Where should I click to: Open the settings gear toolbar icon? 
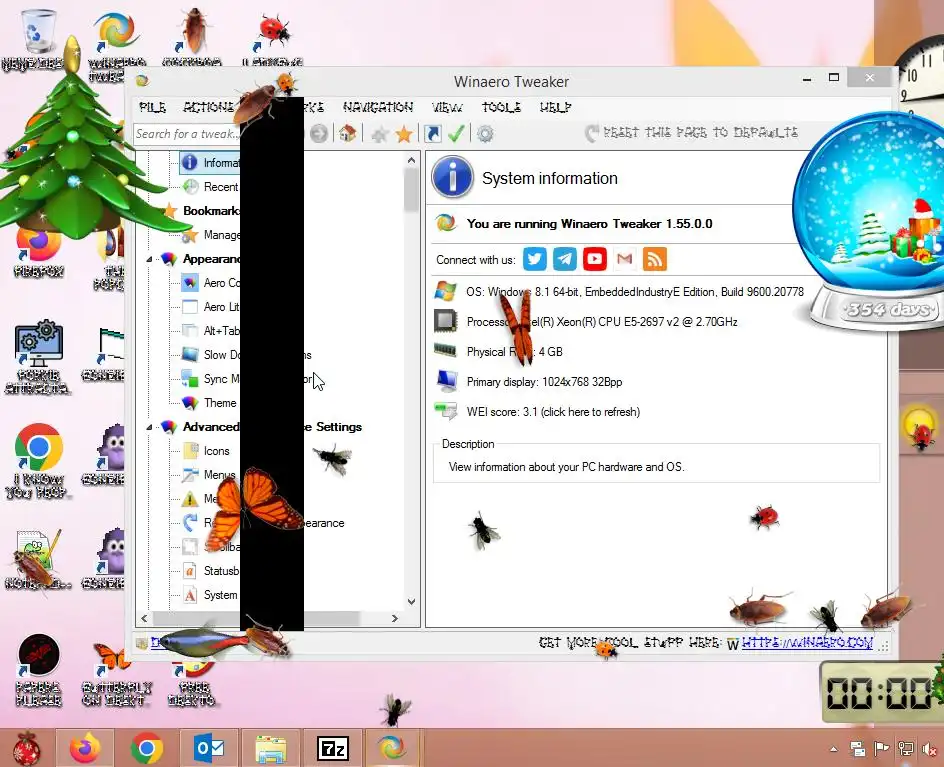[x=485, y=134]
